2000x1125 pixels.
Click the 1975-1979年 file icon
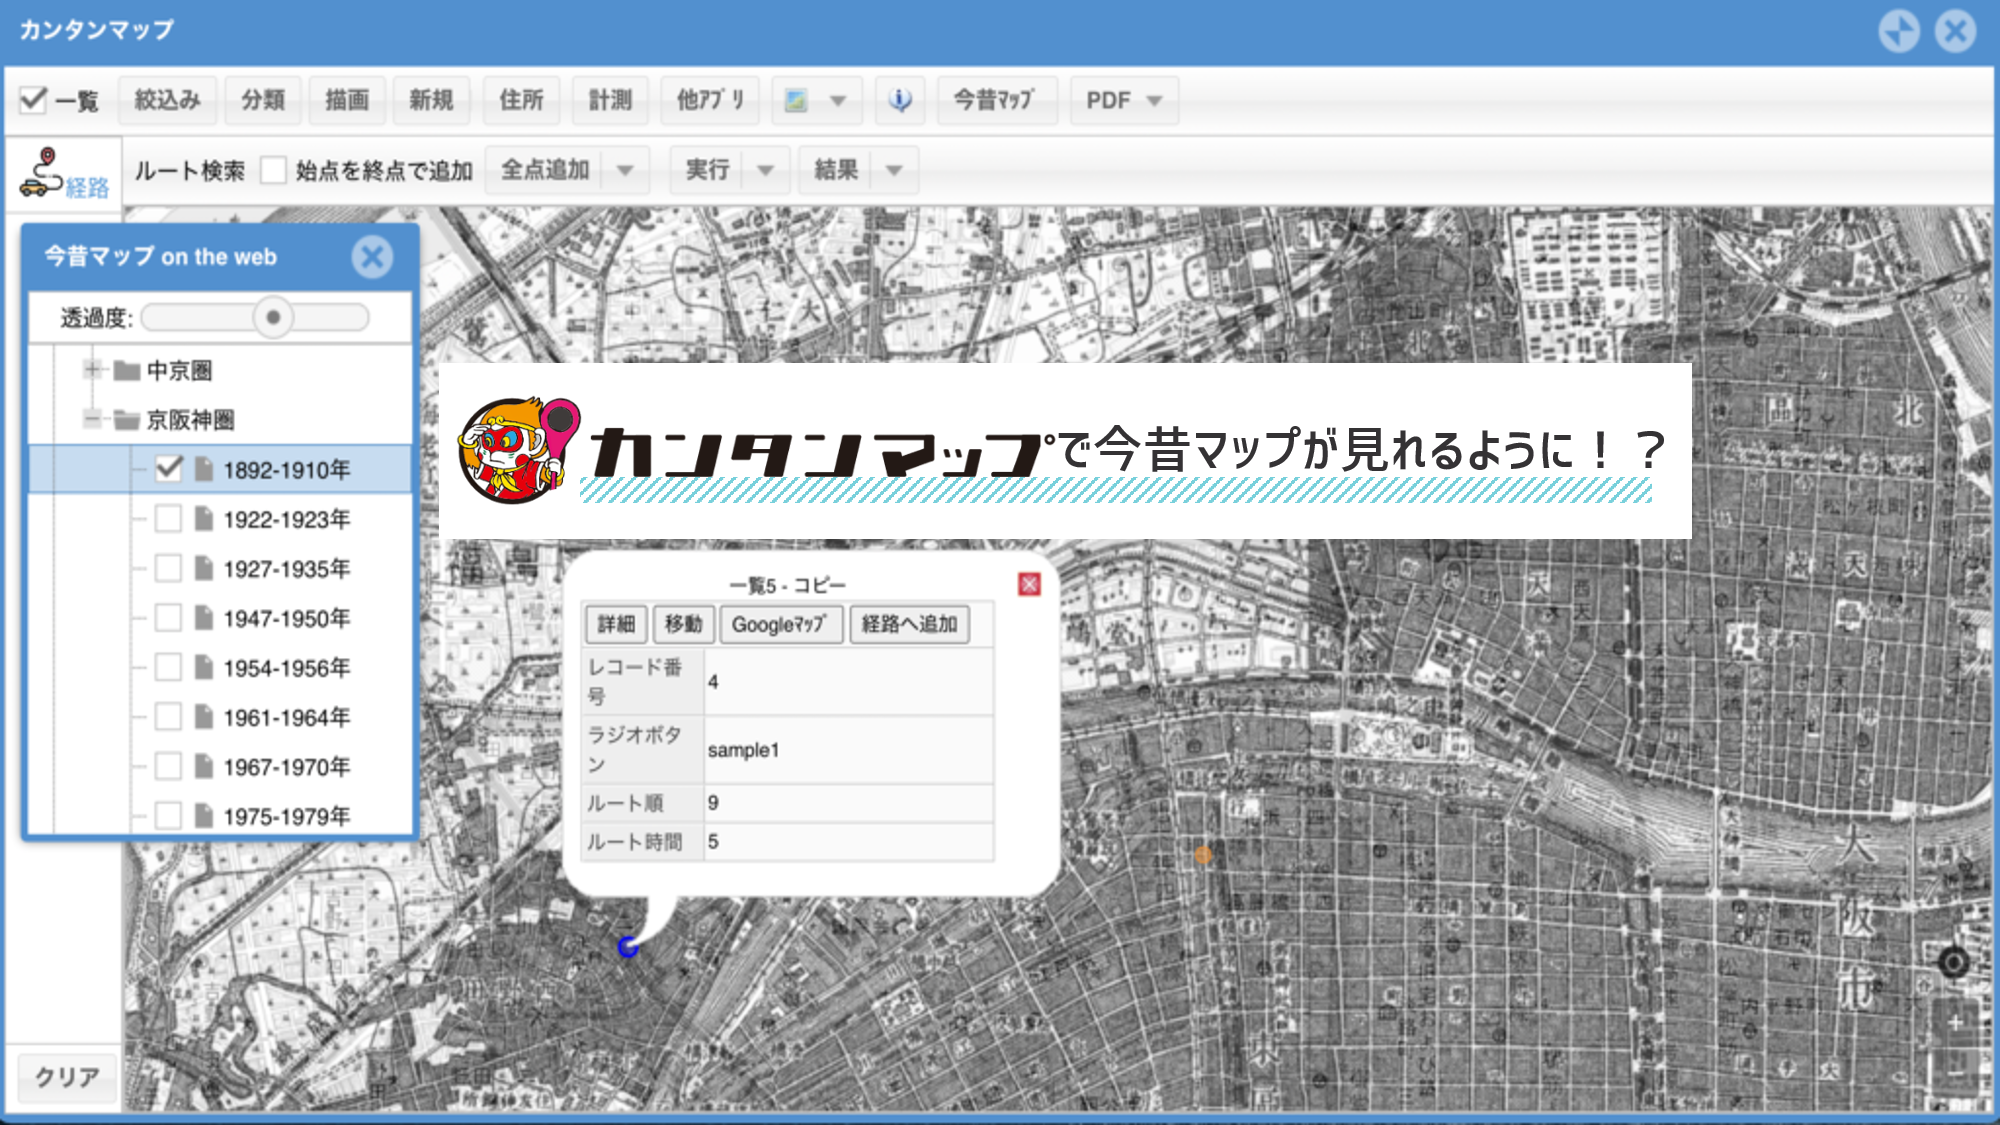(x=204, y=816)
